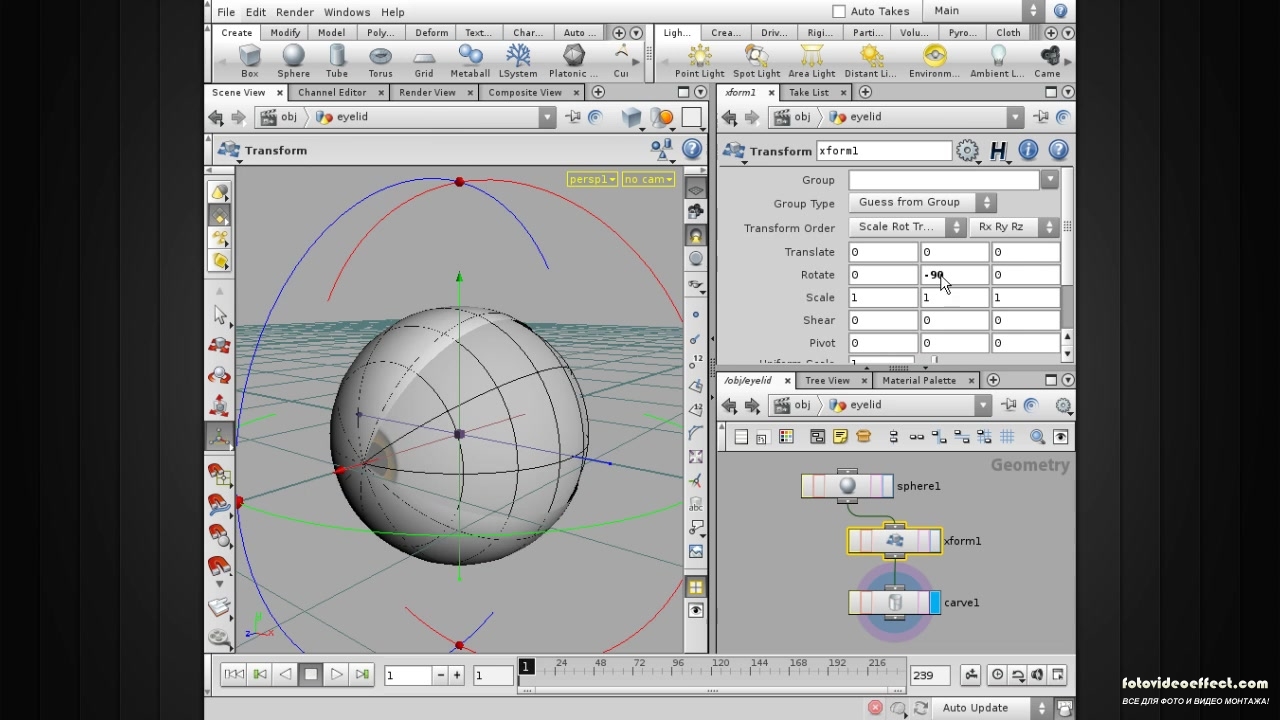Create a Box with the shelf tool
1280x720 pixels.
pyautogui.click(x=250, y=61)
